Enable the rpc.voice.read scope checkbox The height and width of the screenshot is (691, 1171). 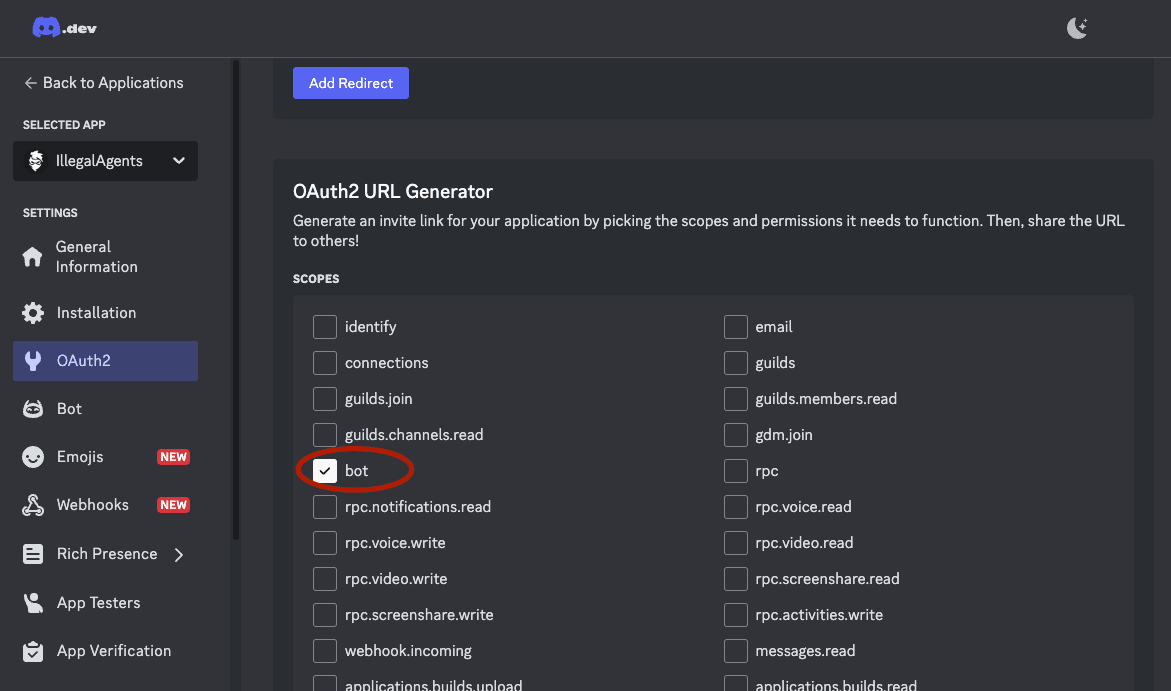pyautogui.click(x=736, y=506)
